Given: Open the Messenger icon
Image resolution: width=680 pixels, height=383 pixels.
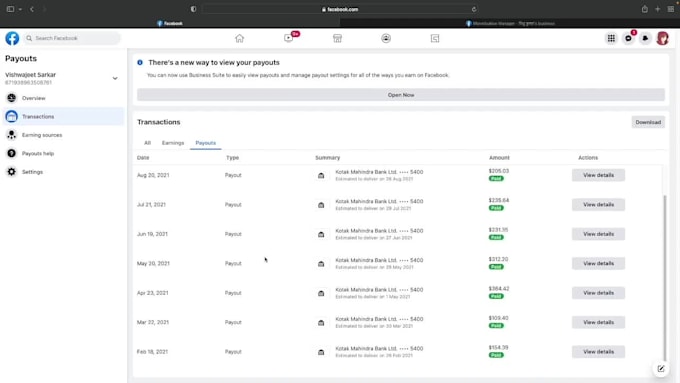Looking at the screenshot, I should click(628, 38).
